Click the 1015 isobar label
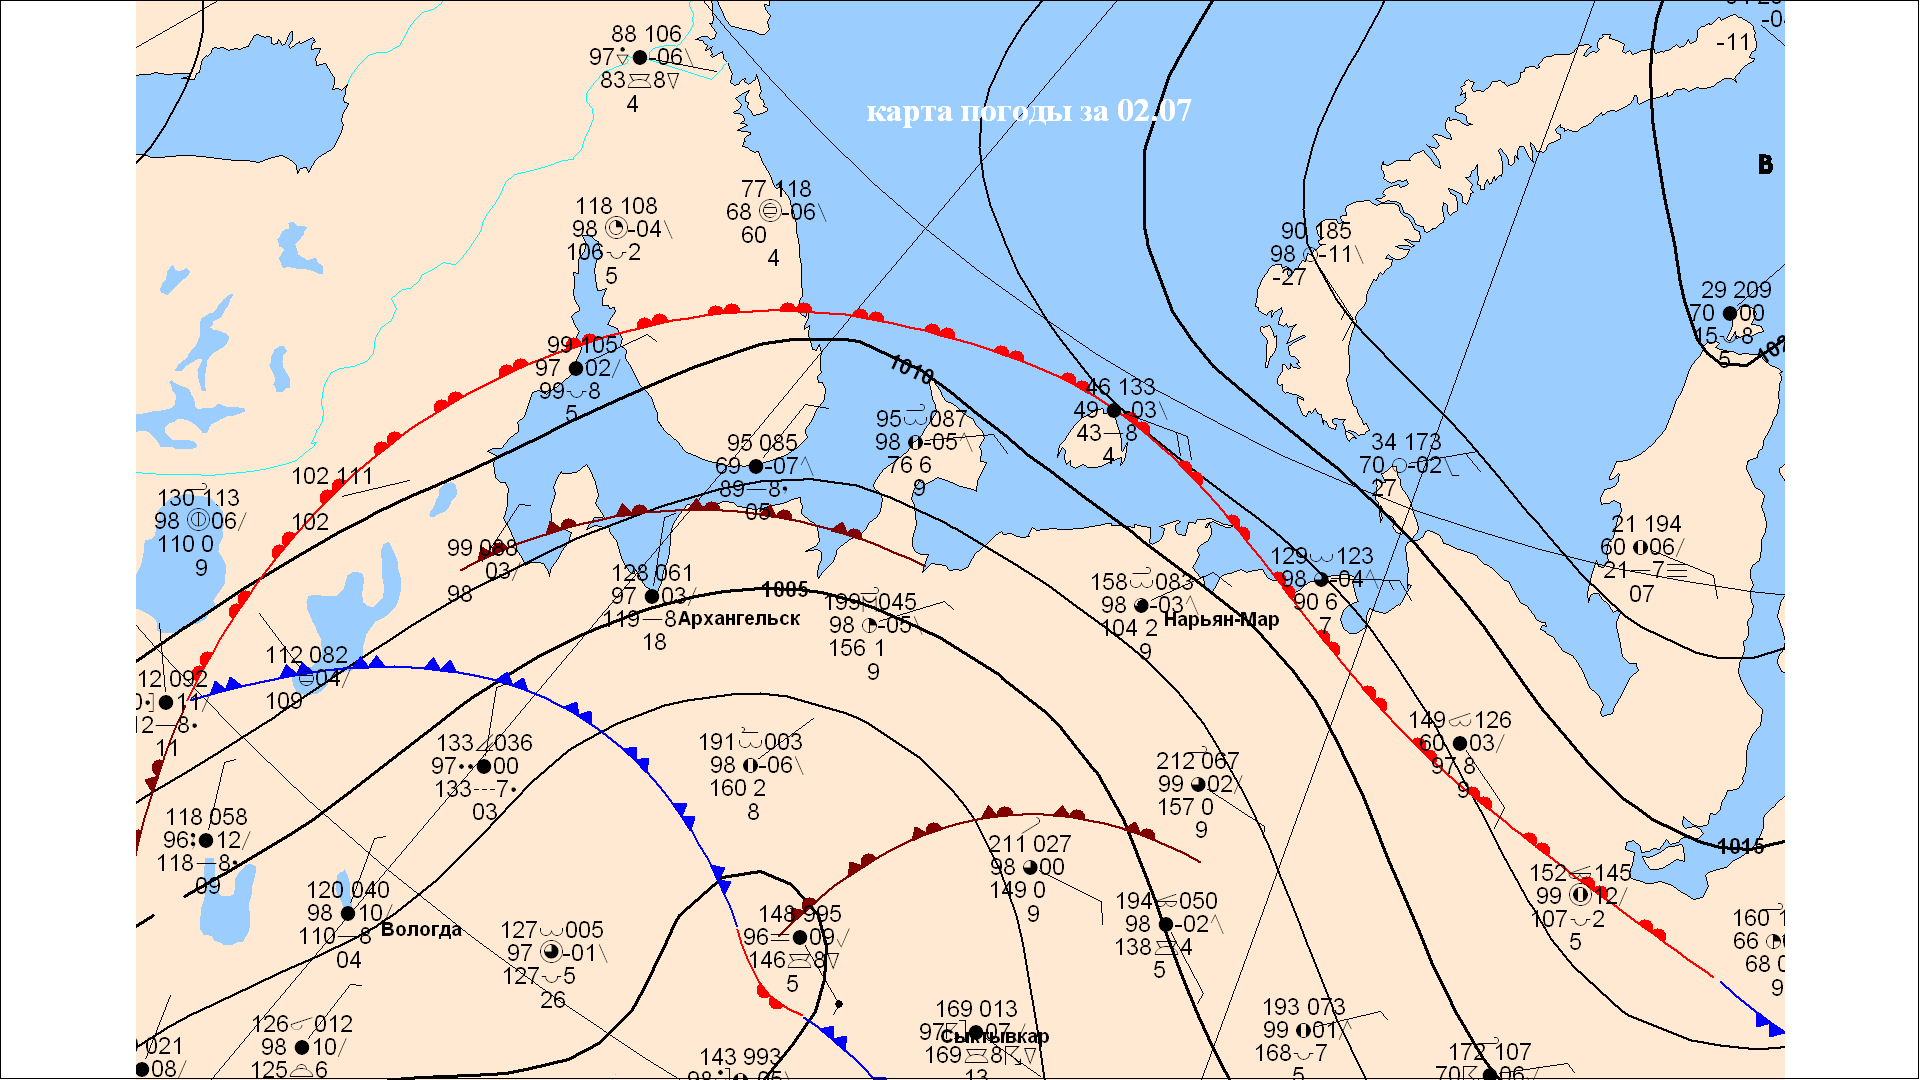The height and width of the screenshot is (1080, 1920). 1740,846
